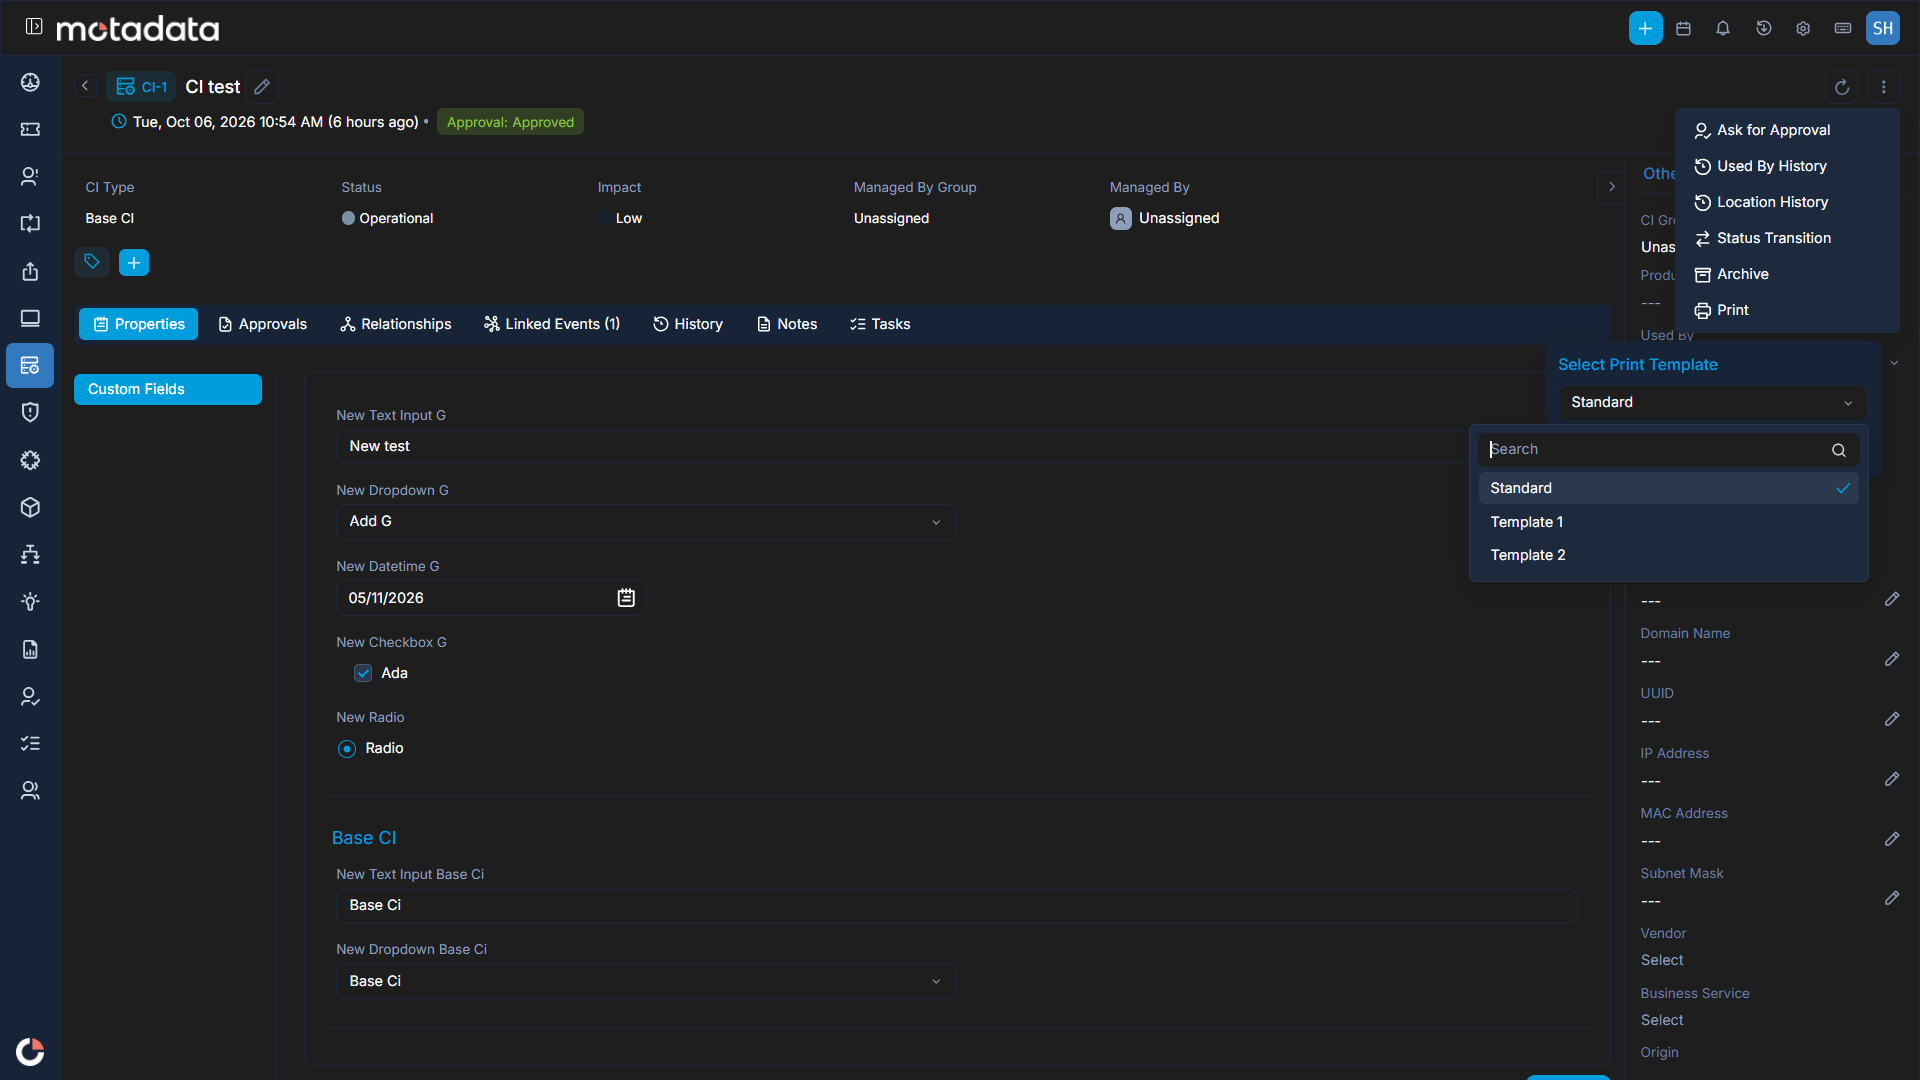Expand the New Dropdown Base Ci field
Screen dimensions: 1920x1080
point(646,981)
